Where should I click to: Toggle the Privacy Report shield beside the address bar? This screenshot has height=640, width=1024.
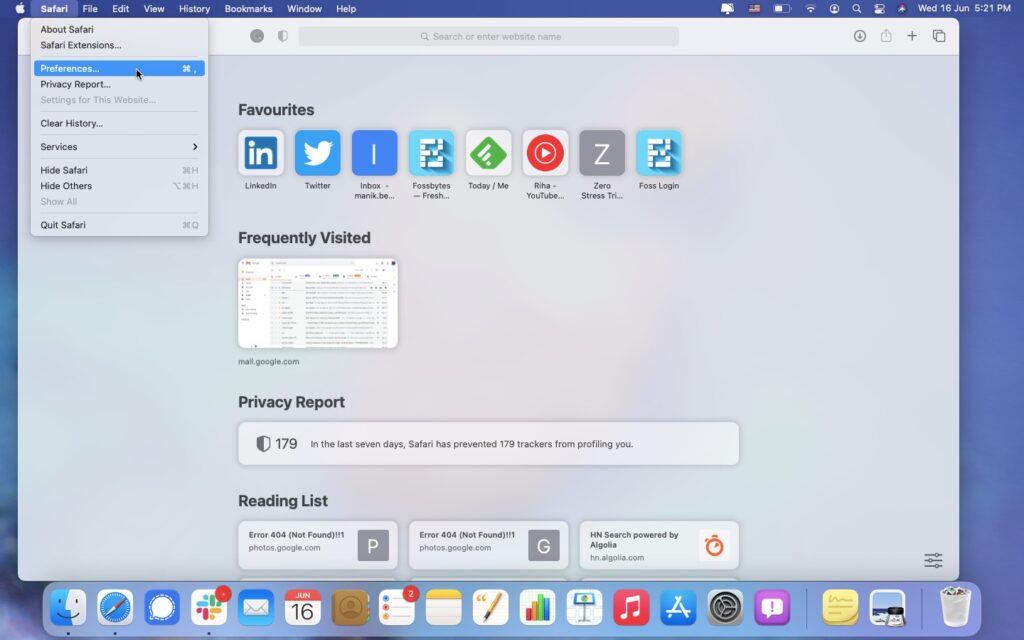[x=281, y=35]
